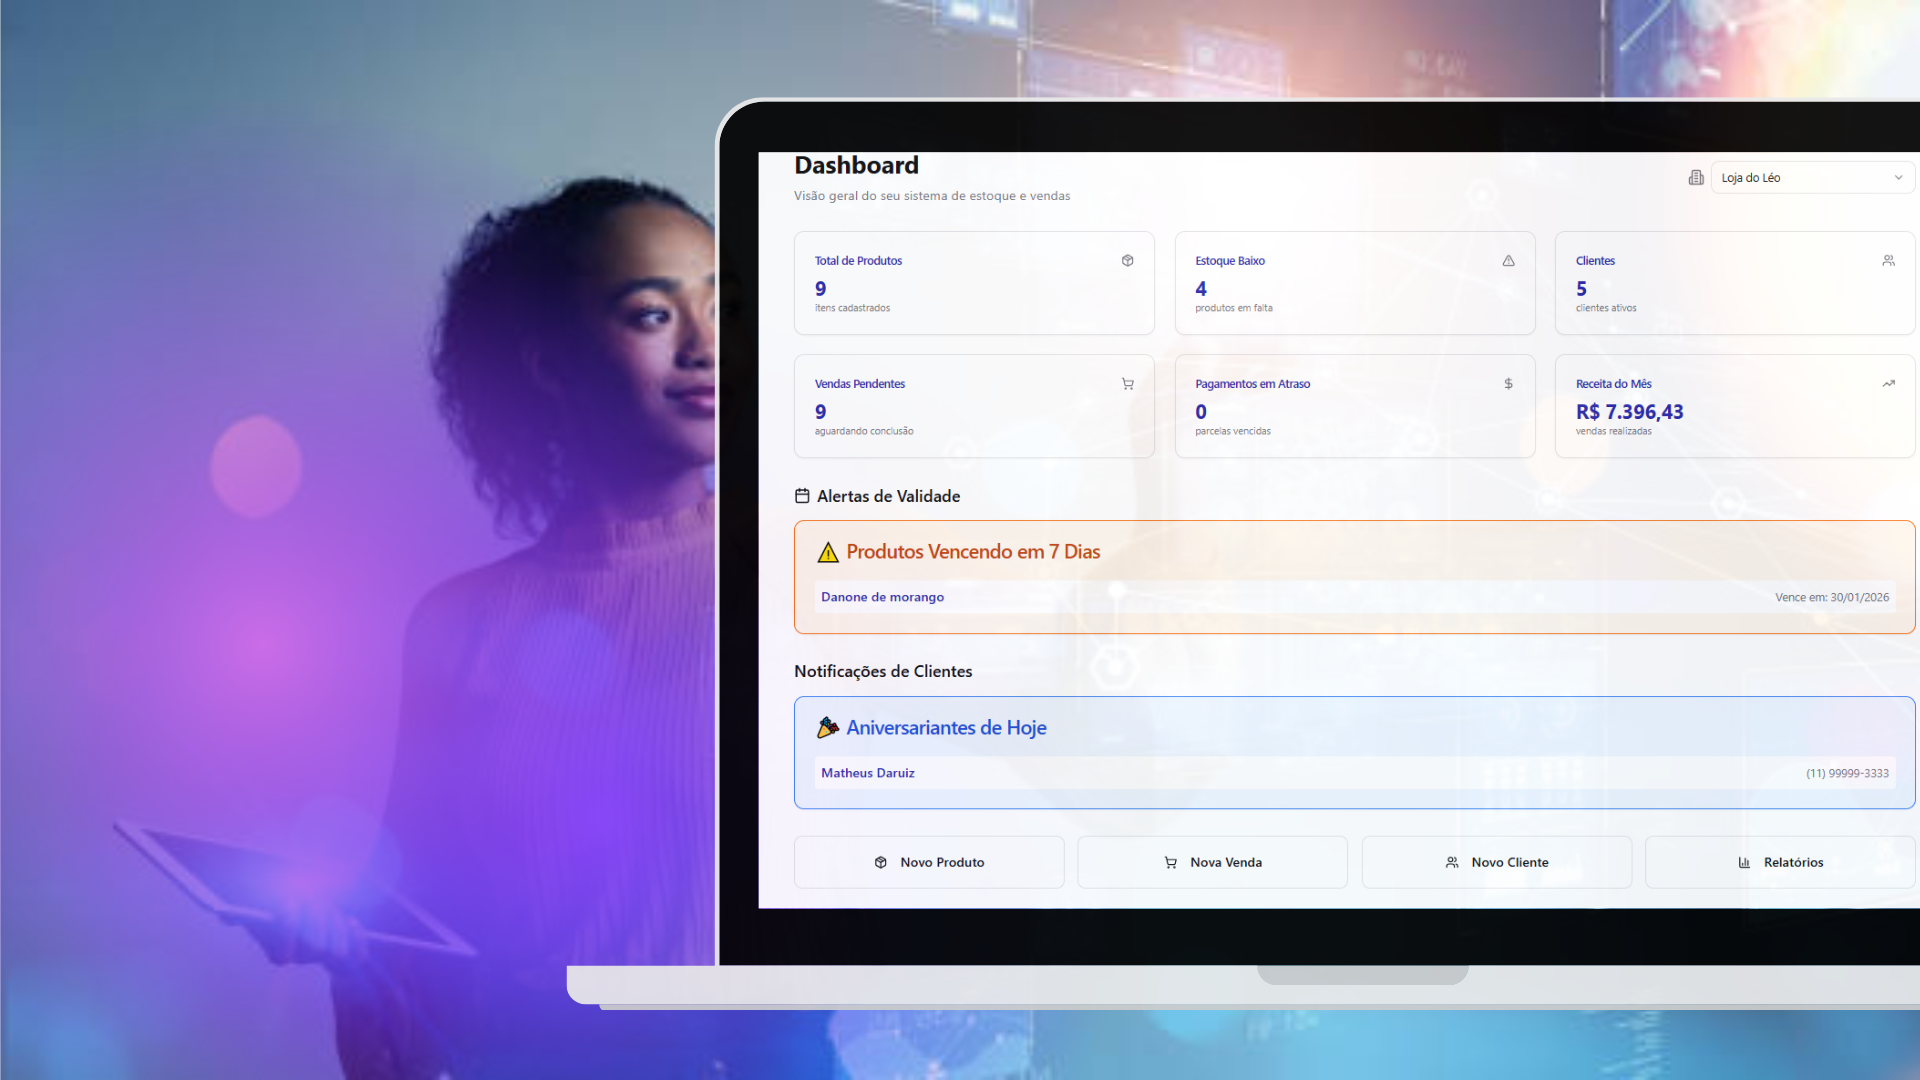This screenshot has height=1080, width=1920.
Task: Click the trending arrow icon on Receita do Mês card
Action: point(1888,384)
